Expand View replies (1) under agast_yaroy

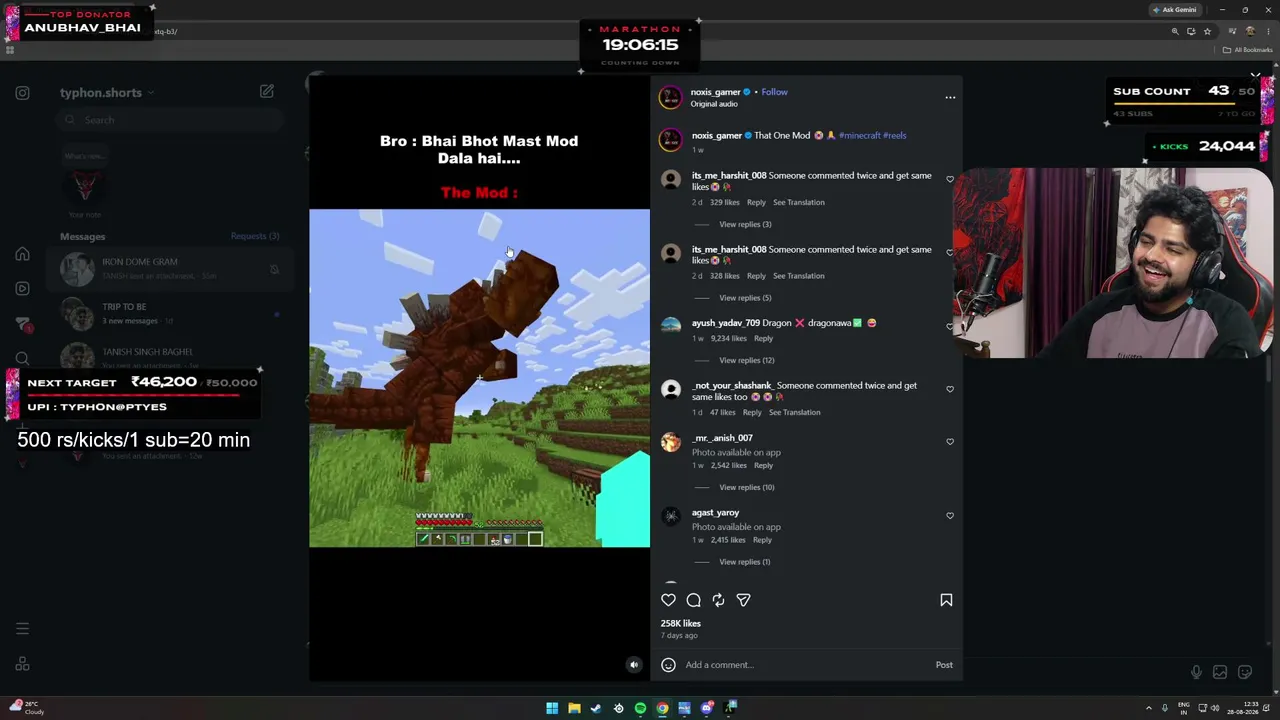pyautogui.click(x=745, y=562)
